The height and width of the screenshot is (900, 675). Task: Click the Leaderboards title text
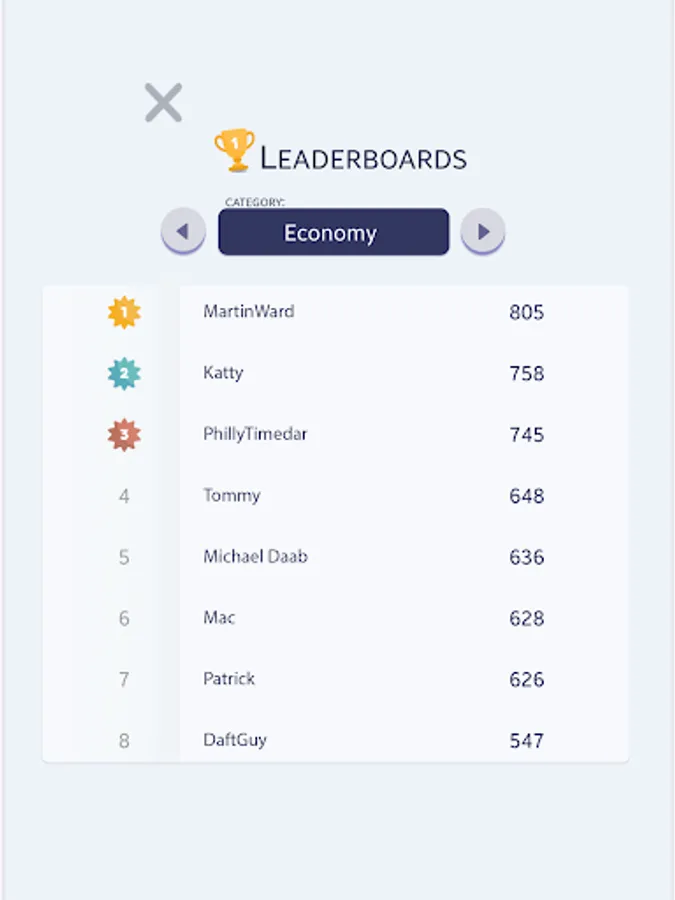point(363,158)
